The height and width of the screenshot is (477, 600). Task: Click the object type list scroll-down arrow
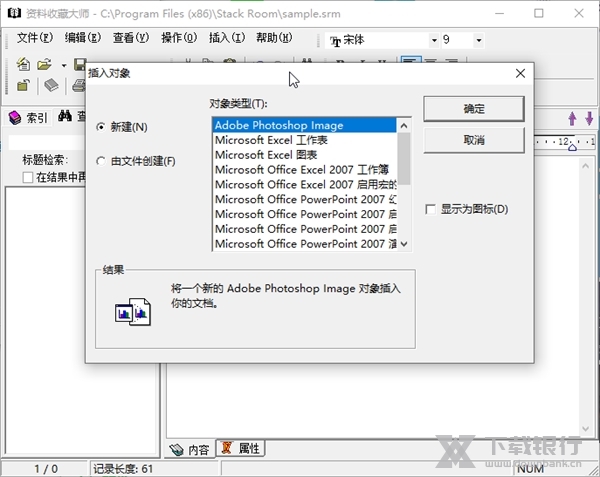[404, 244]
